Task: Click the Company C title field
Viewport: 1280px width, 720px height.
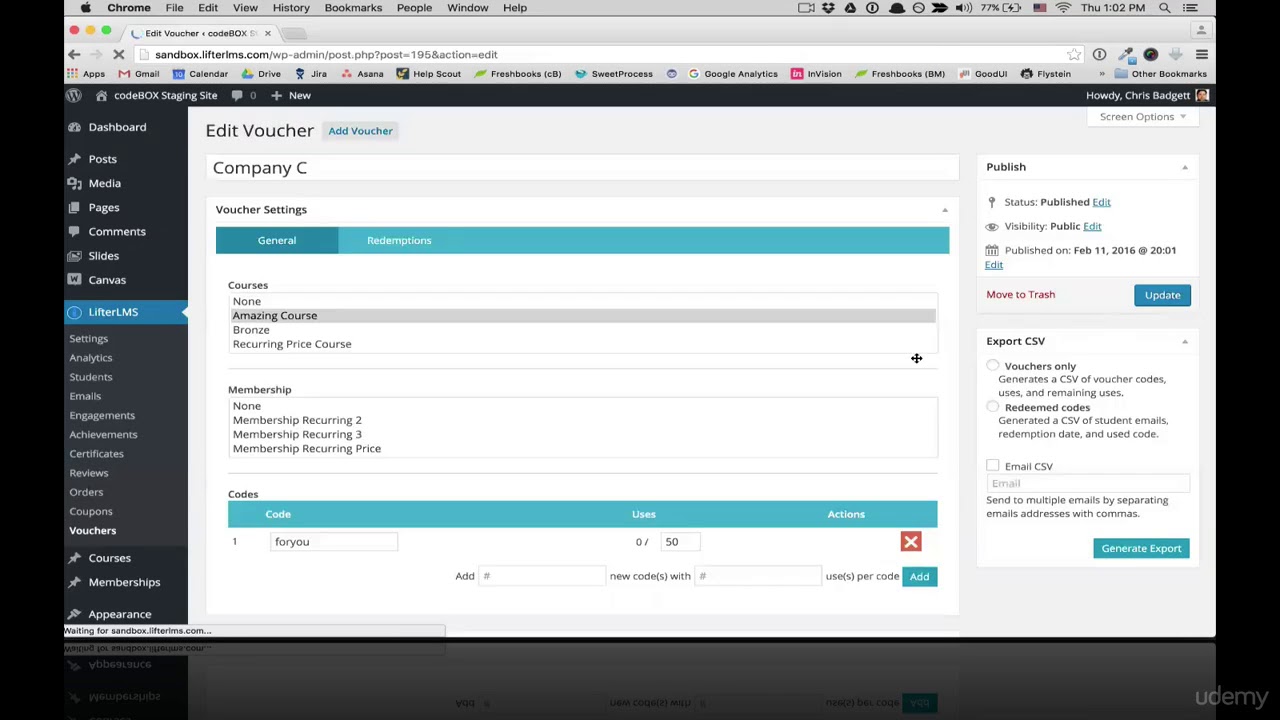Action: pyautogui.click(x=583, y=168)
